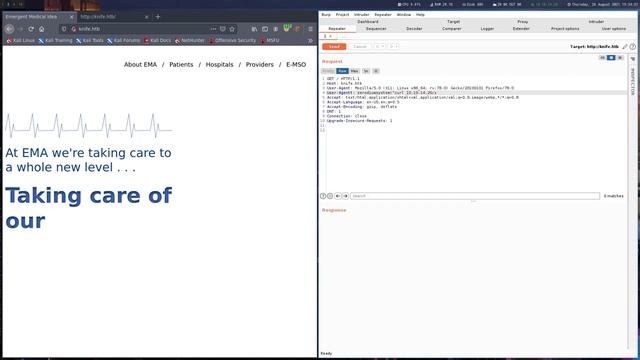Viewport: 640px width, 360px height.
Task: Switch to Burp Dashboard tab
Action: coord(368,22)
